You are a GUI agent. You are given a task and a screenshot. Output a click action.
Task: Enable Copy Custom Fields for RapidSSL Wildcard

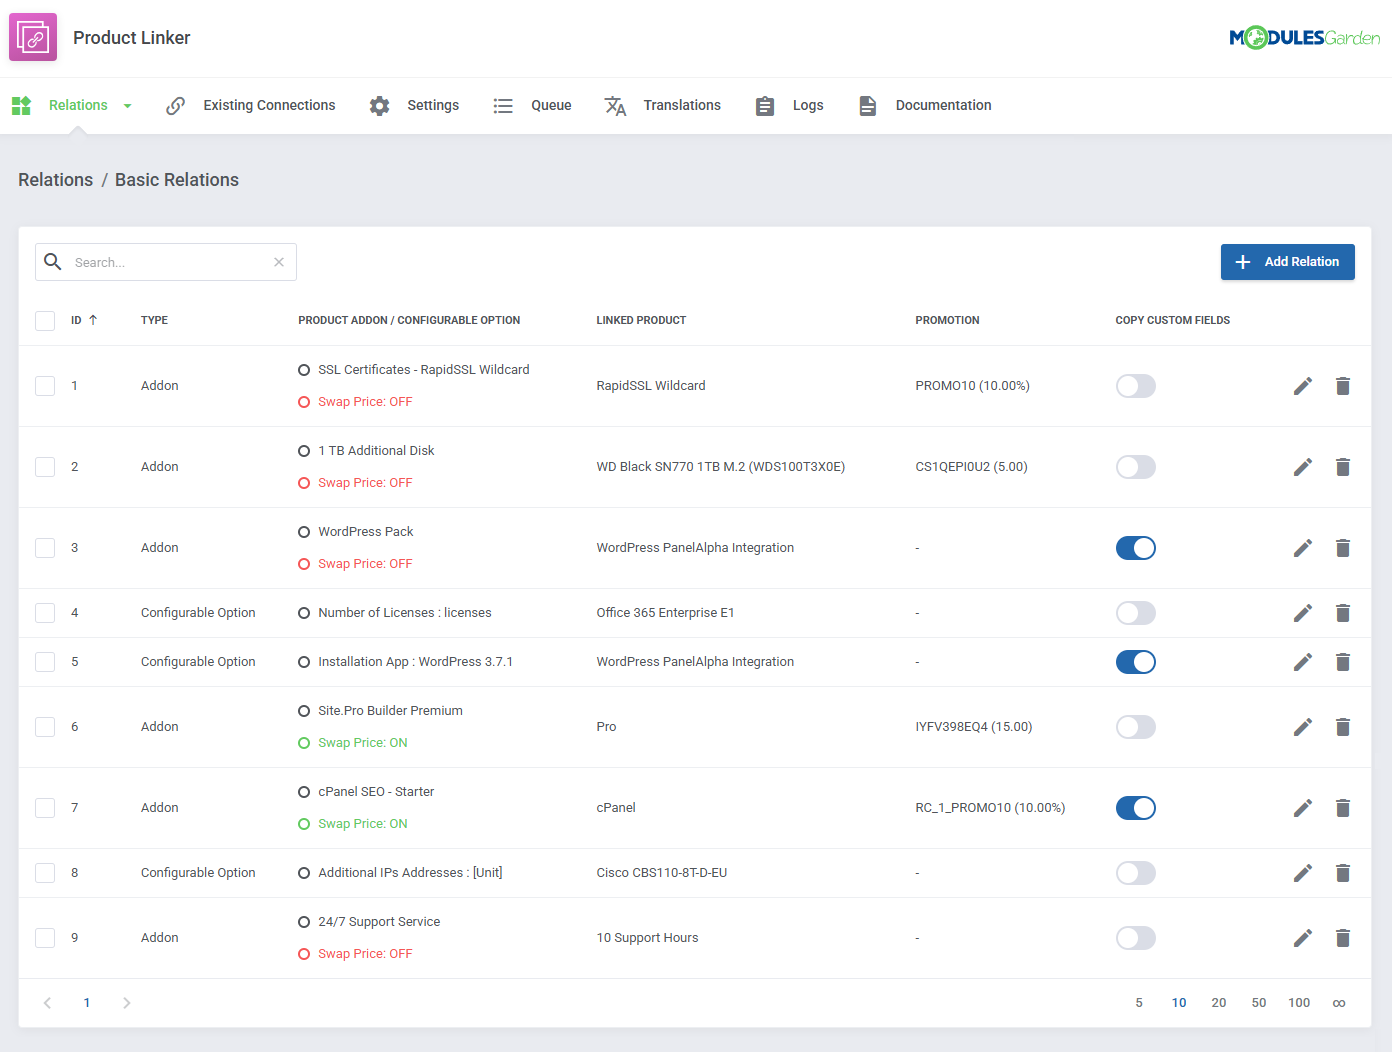pos(1135,385)
